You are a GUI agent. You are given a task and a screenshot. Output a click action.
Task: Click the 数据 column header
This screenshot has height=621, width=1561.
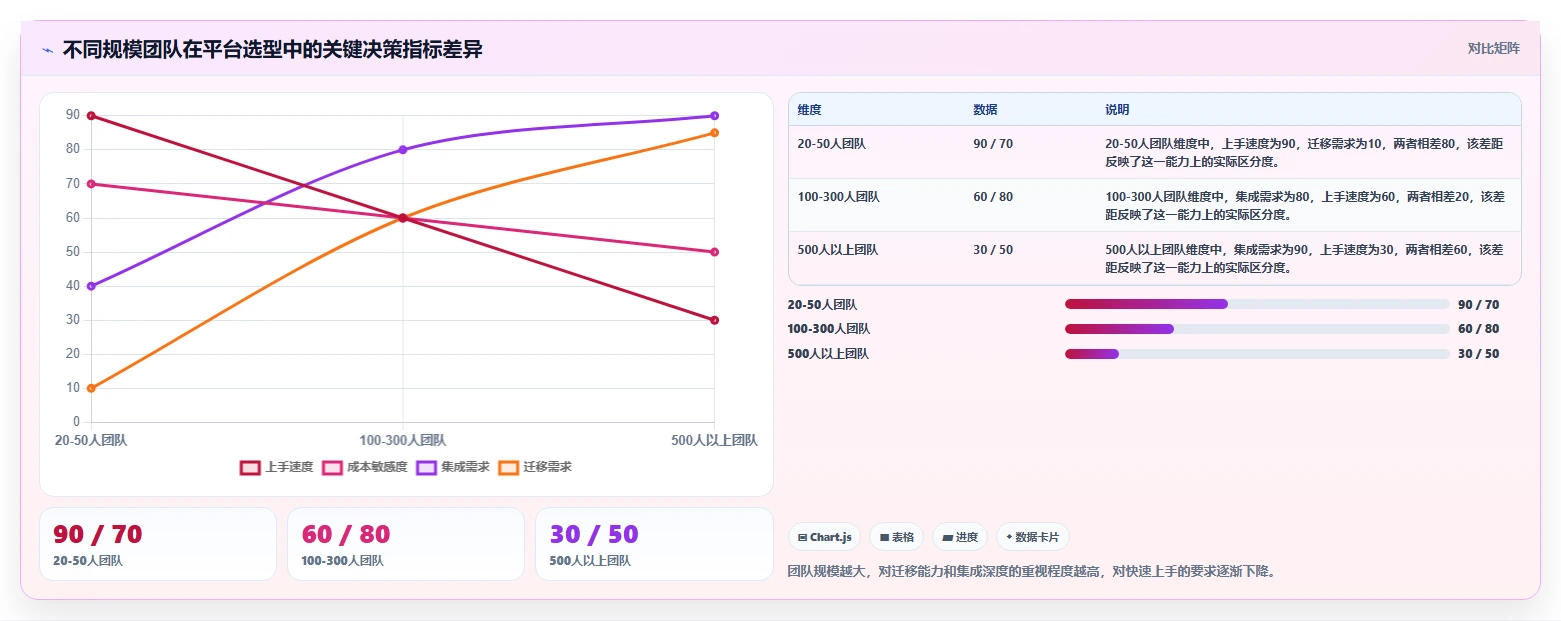[x=985, y=110]
